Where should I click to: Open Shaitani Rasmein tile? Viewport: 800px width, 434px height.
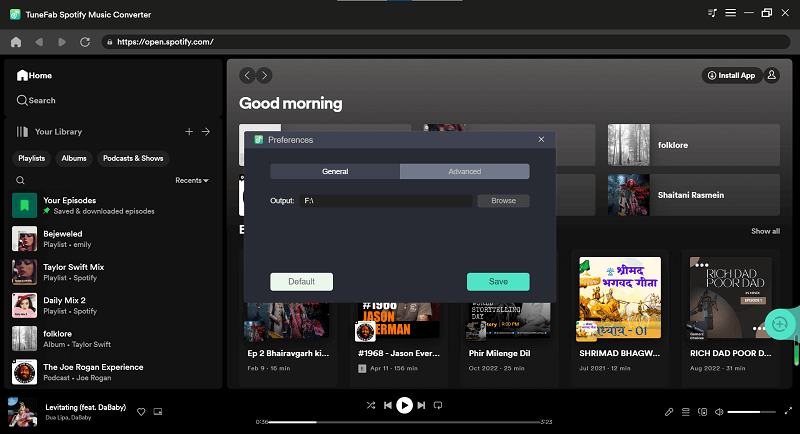693,195
